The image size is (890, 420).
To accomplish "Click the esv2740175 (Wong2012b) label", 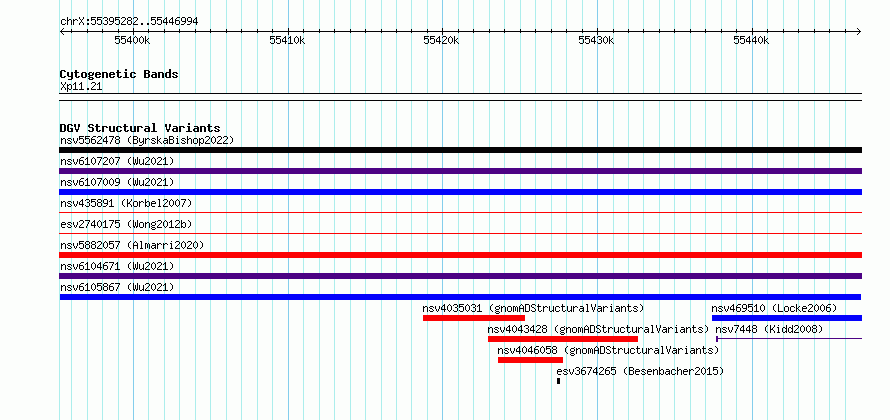I will pos(124,224).
